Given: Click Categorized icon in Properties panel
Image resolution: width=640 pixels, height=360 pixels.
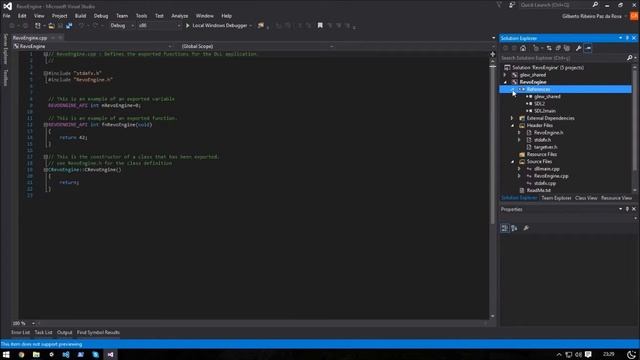Looking at the screenshot, I should coord(505,228).
